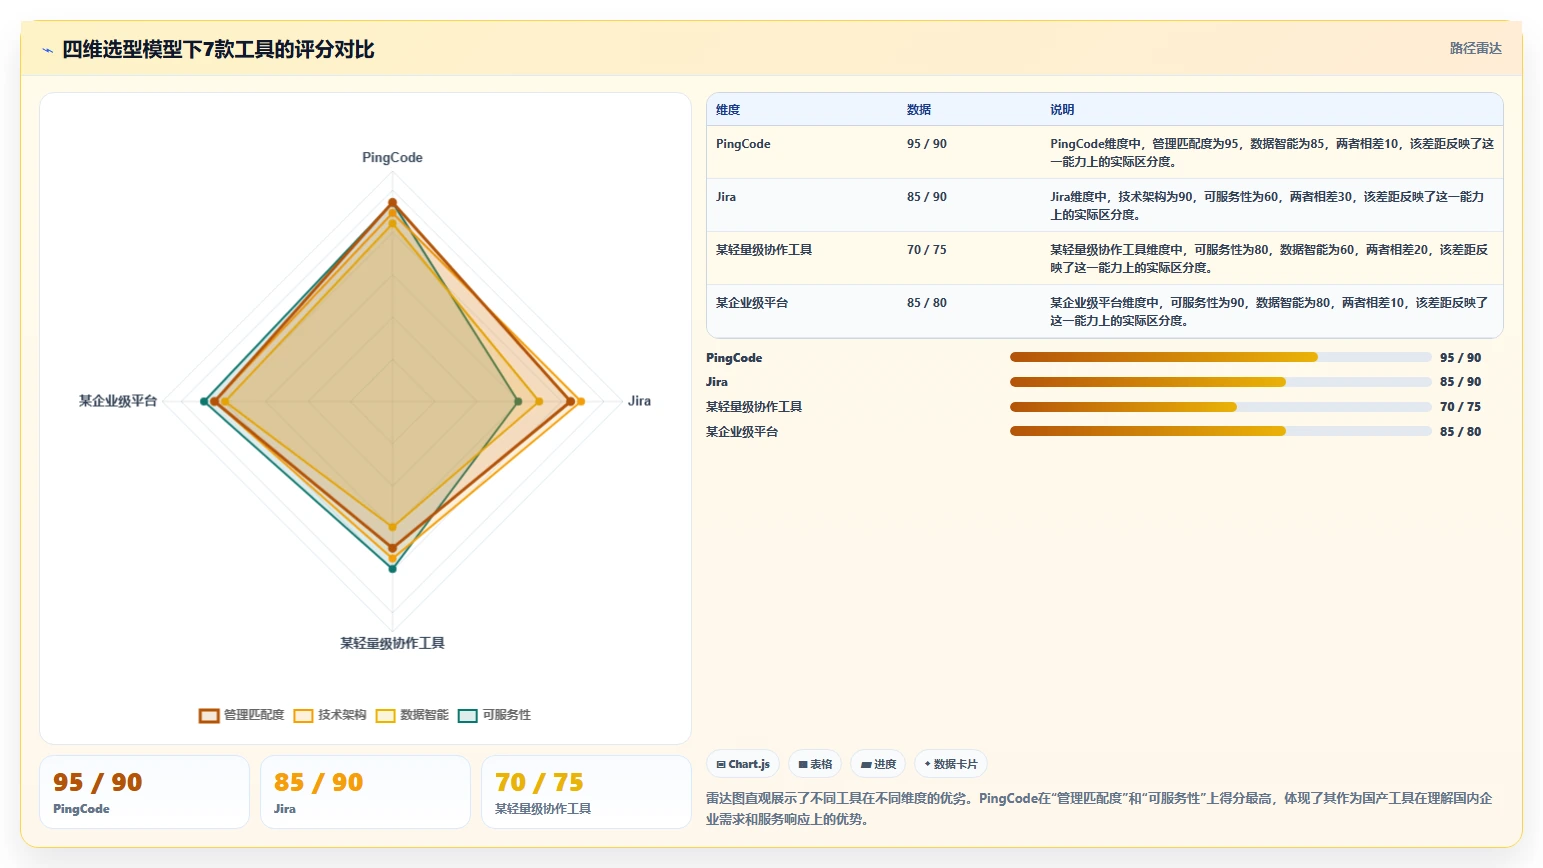Open the 70 / 75 某轻量级协作工具 card
This screenshot has height=868, width=1543.
tap(586, 792)
